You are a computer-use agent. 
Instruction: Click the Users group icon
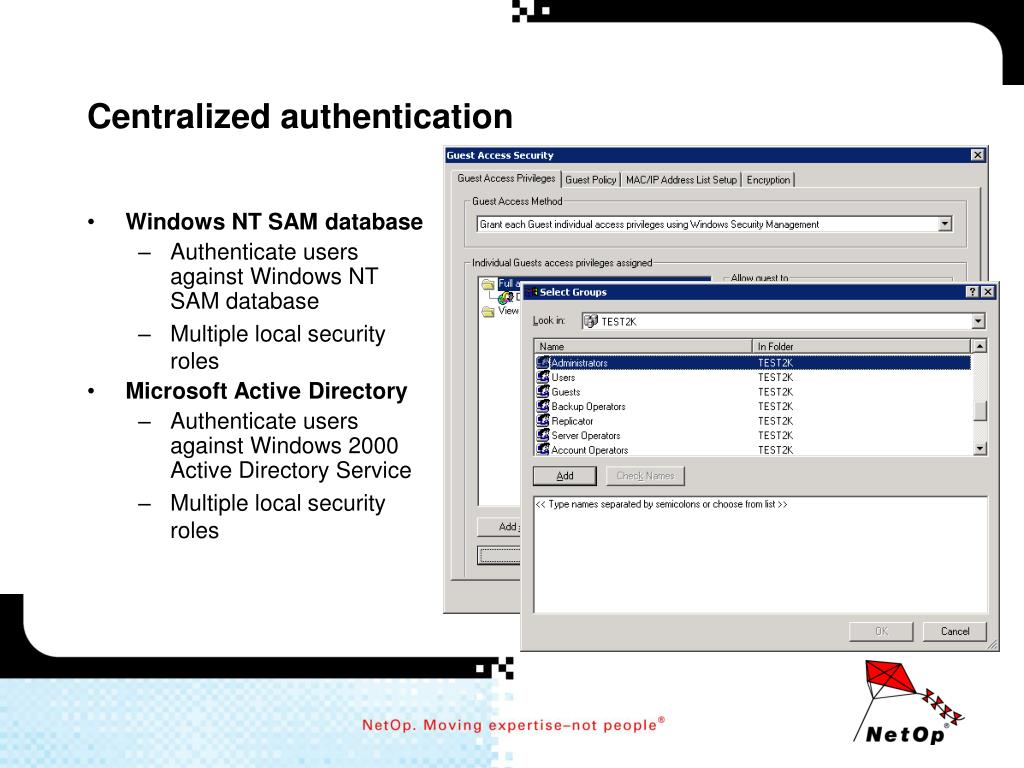pyautogui.click(x=543, y=377)
